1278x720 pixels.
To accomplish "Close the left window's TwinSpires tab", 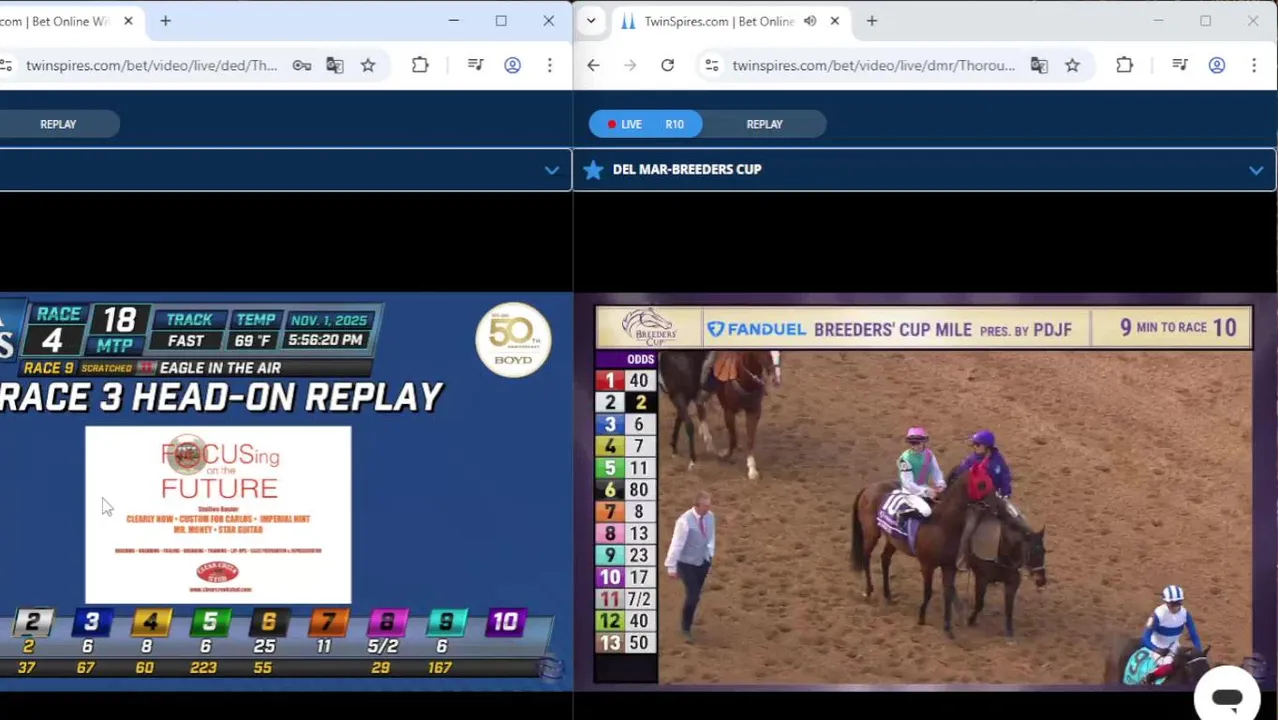I will (128, 21).
